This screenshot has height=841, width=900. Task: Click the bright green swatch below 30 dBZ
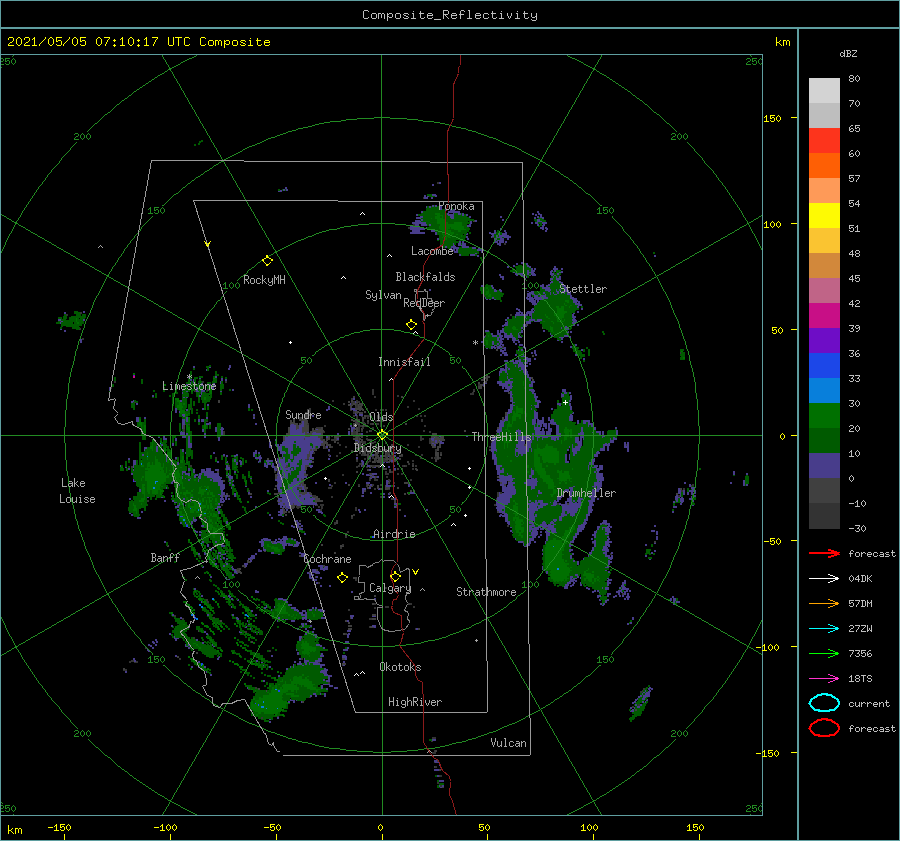click(x=824, y=416)
